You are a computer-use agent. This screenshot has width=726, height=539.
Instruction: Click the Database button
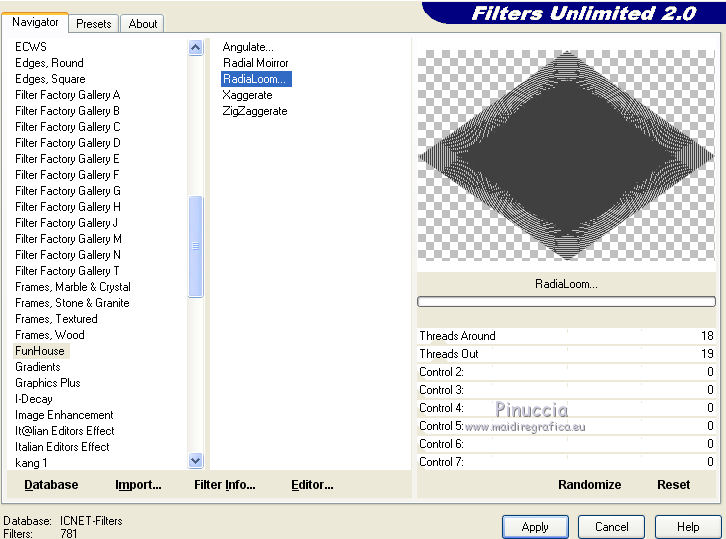[51, 485]
